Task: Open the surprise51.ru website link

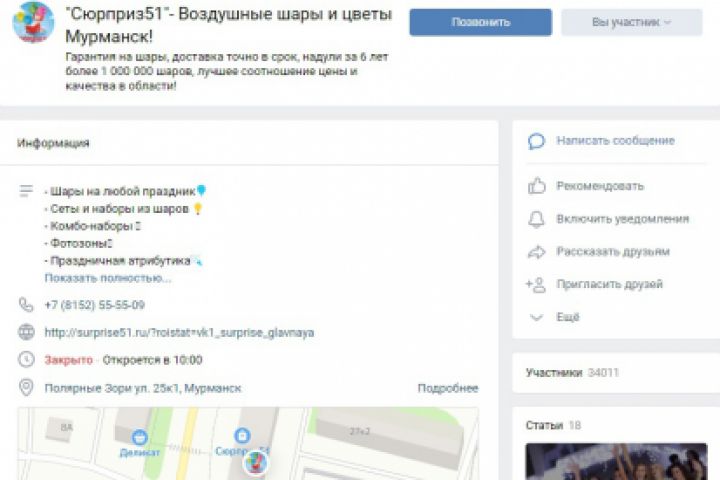Action: click(x=179, y=332)
